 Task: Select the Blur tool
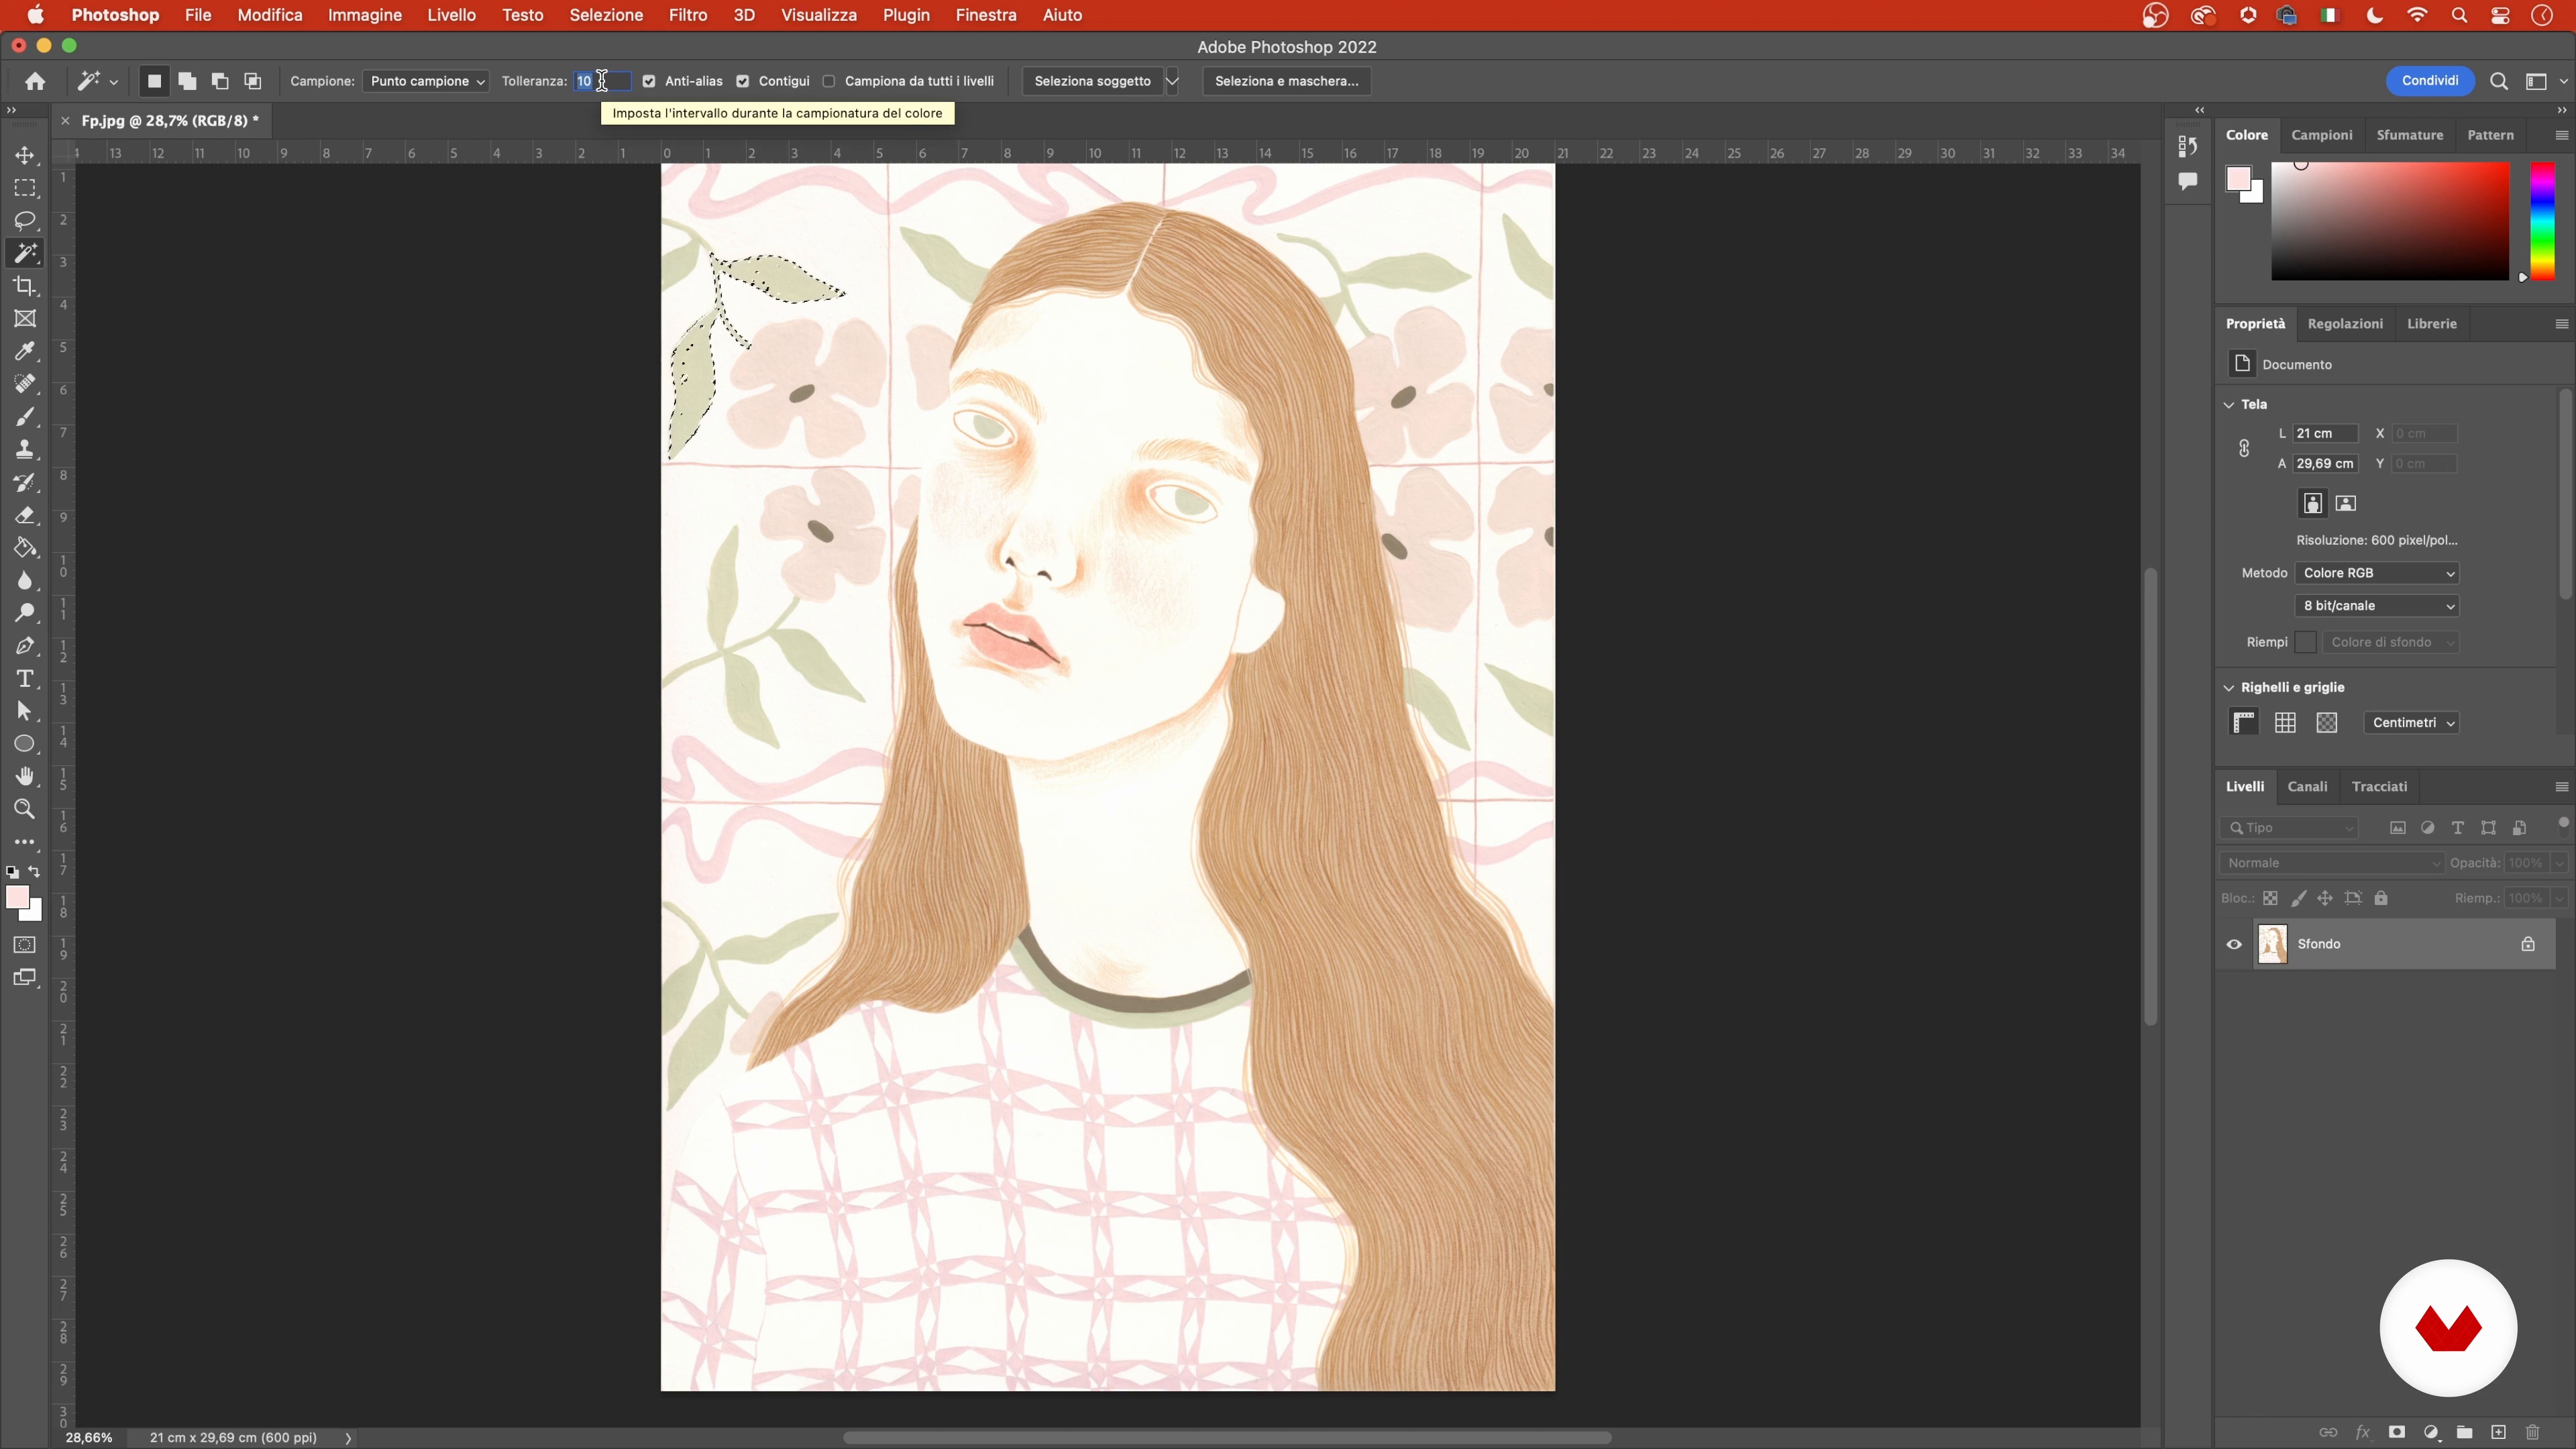tap(25, 580)
